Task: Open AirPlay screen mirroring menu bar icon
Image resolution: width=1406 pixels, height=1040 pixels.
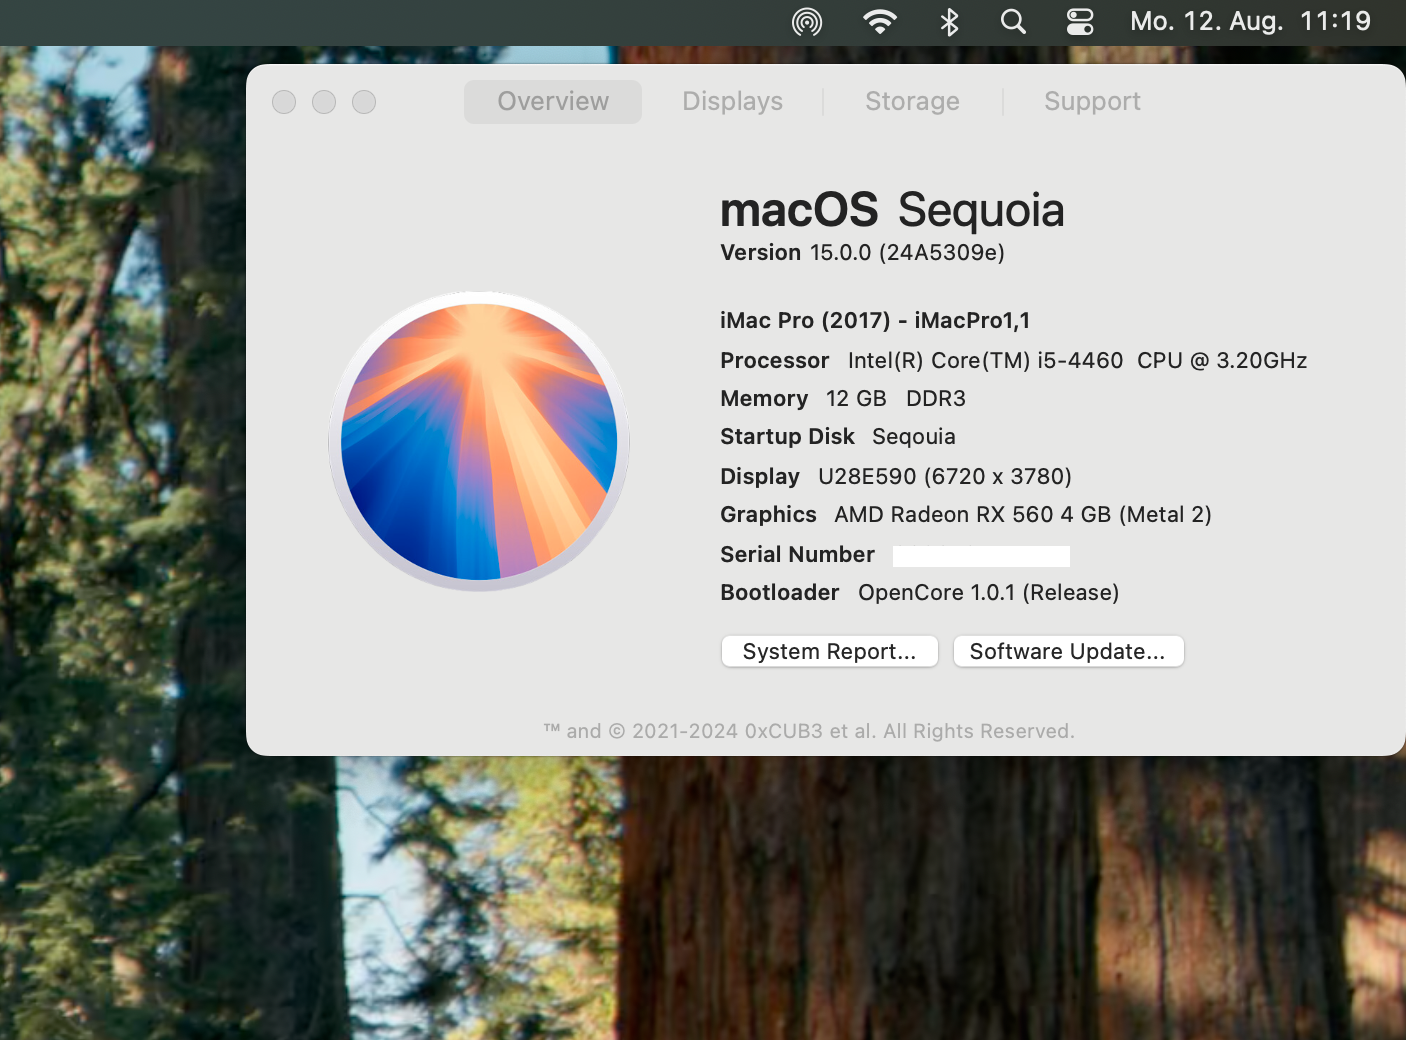Action: coord(807,22)
